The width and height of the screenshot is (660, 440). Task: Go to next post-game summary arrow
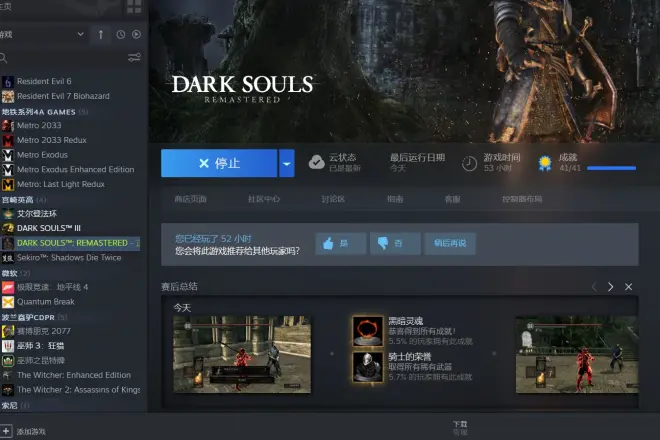pyautogui.click(x=611, y=287)
